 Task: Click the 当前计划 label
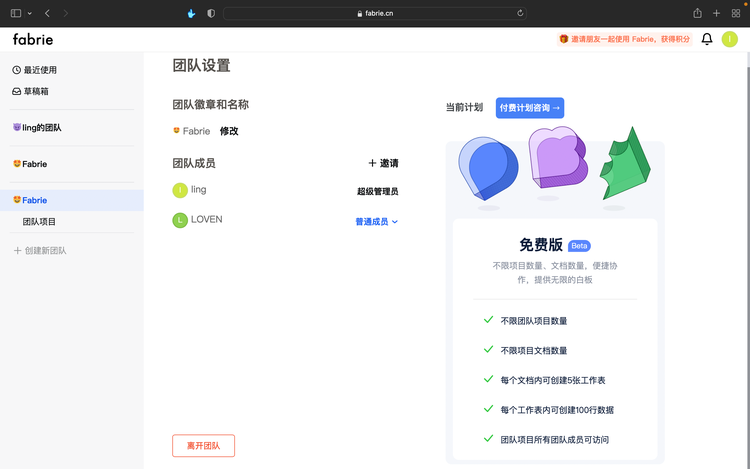[464, 108]
